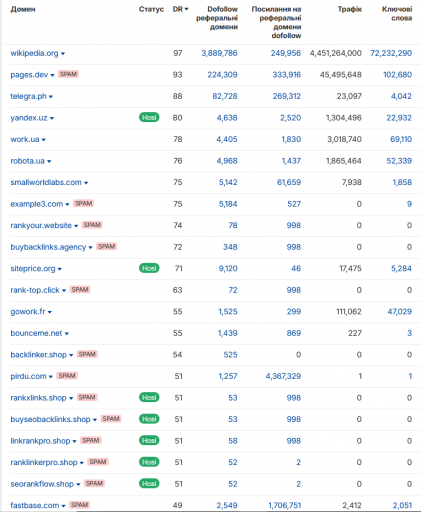Click bounceme.net dofollow domains value 1,439
Image resolution: width=421 pixels, height=512 pixels.
point(228,333)
